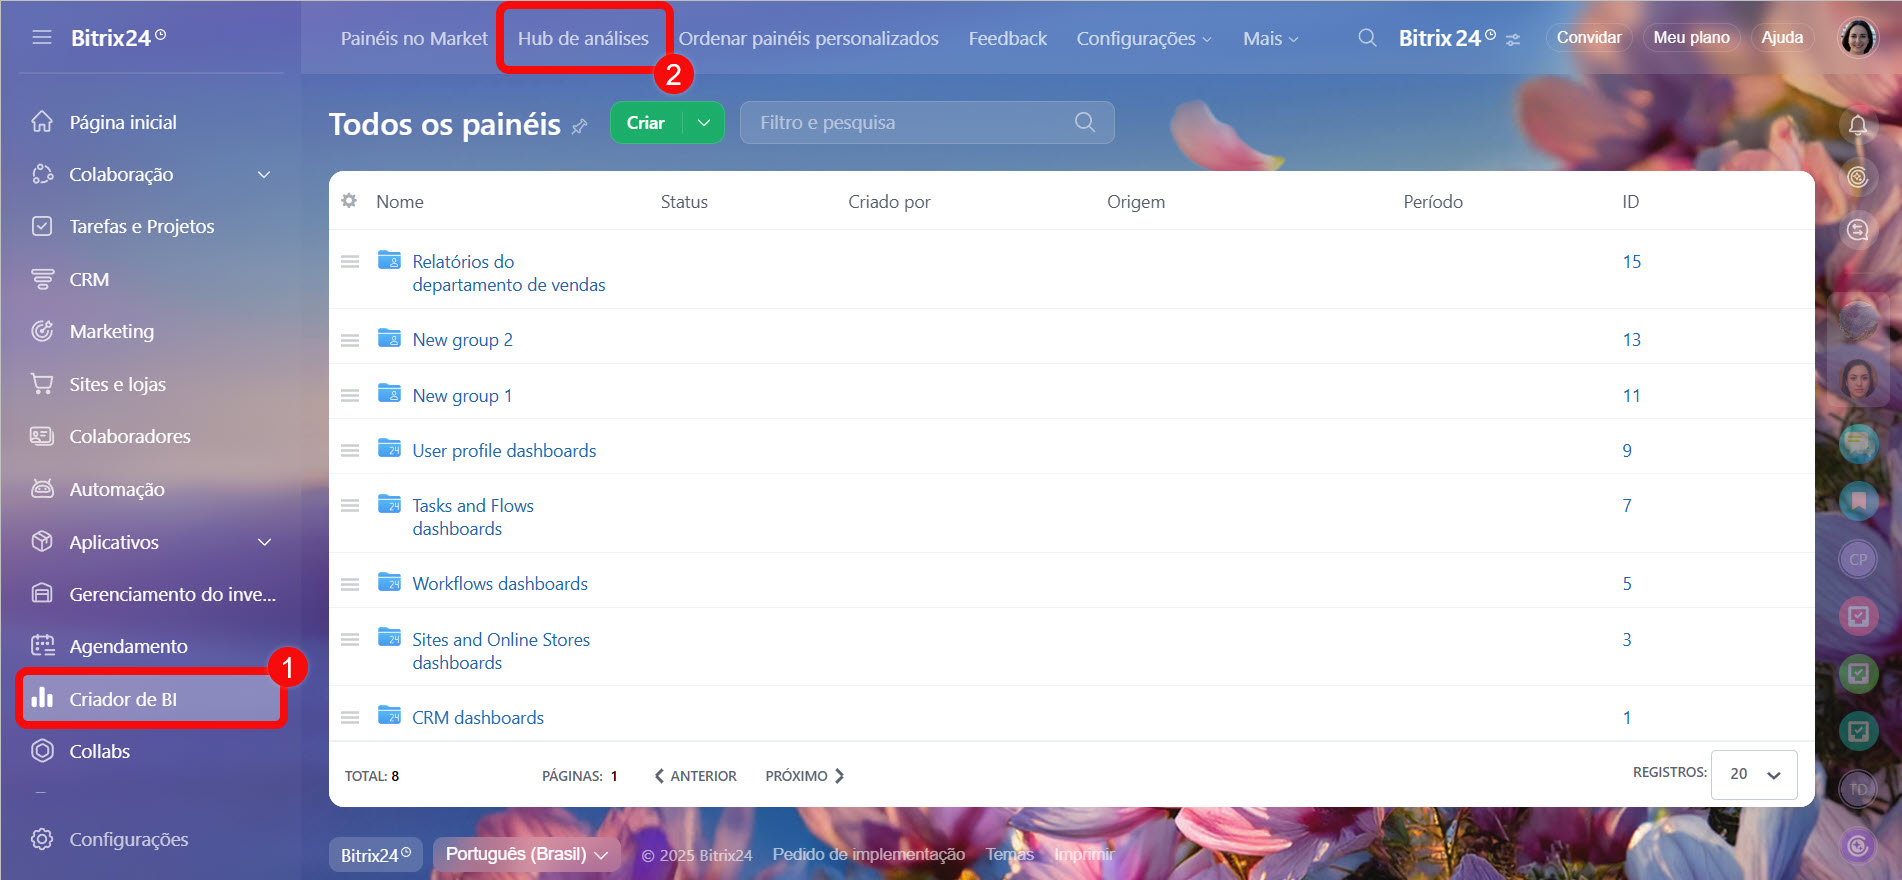
Task: Go to PRÓXIMO page
Action: [x=805, y=775]
